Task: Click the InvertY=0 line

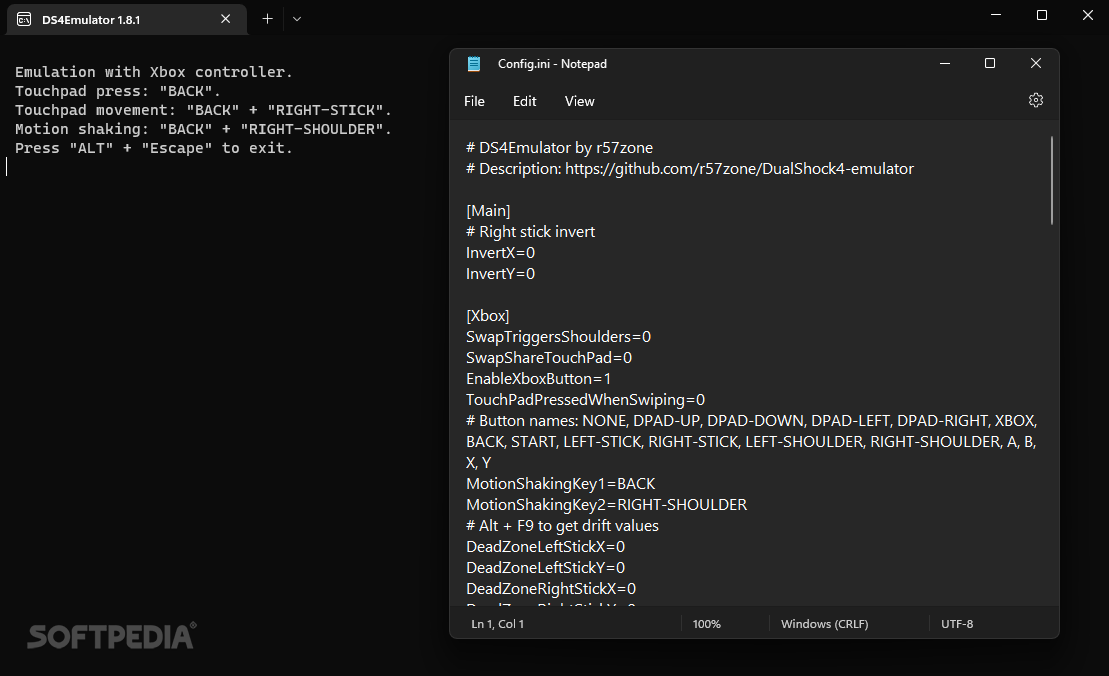Action: pos(500,274)
